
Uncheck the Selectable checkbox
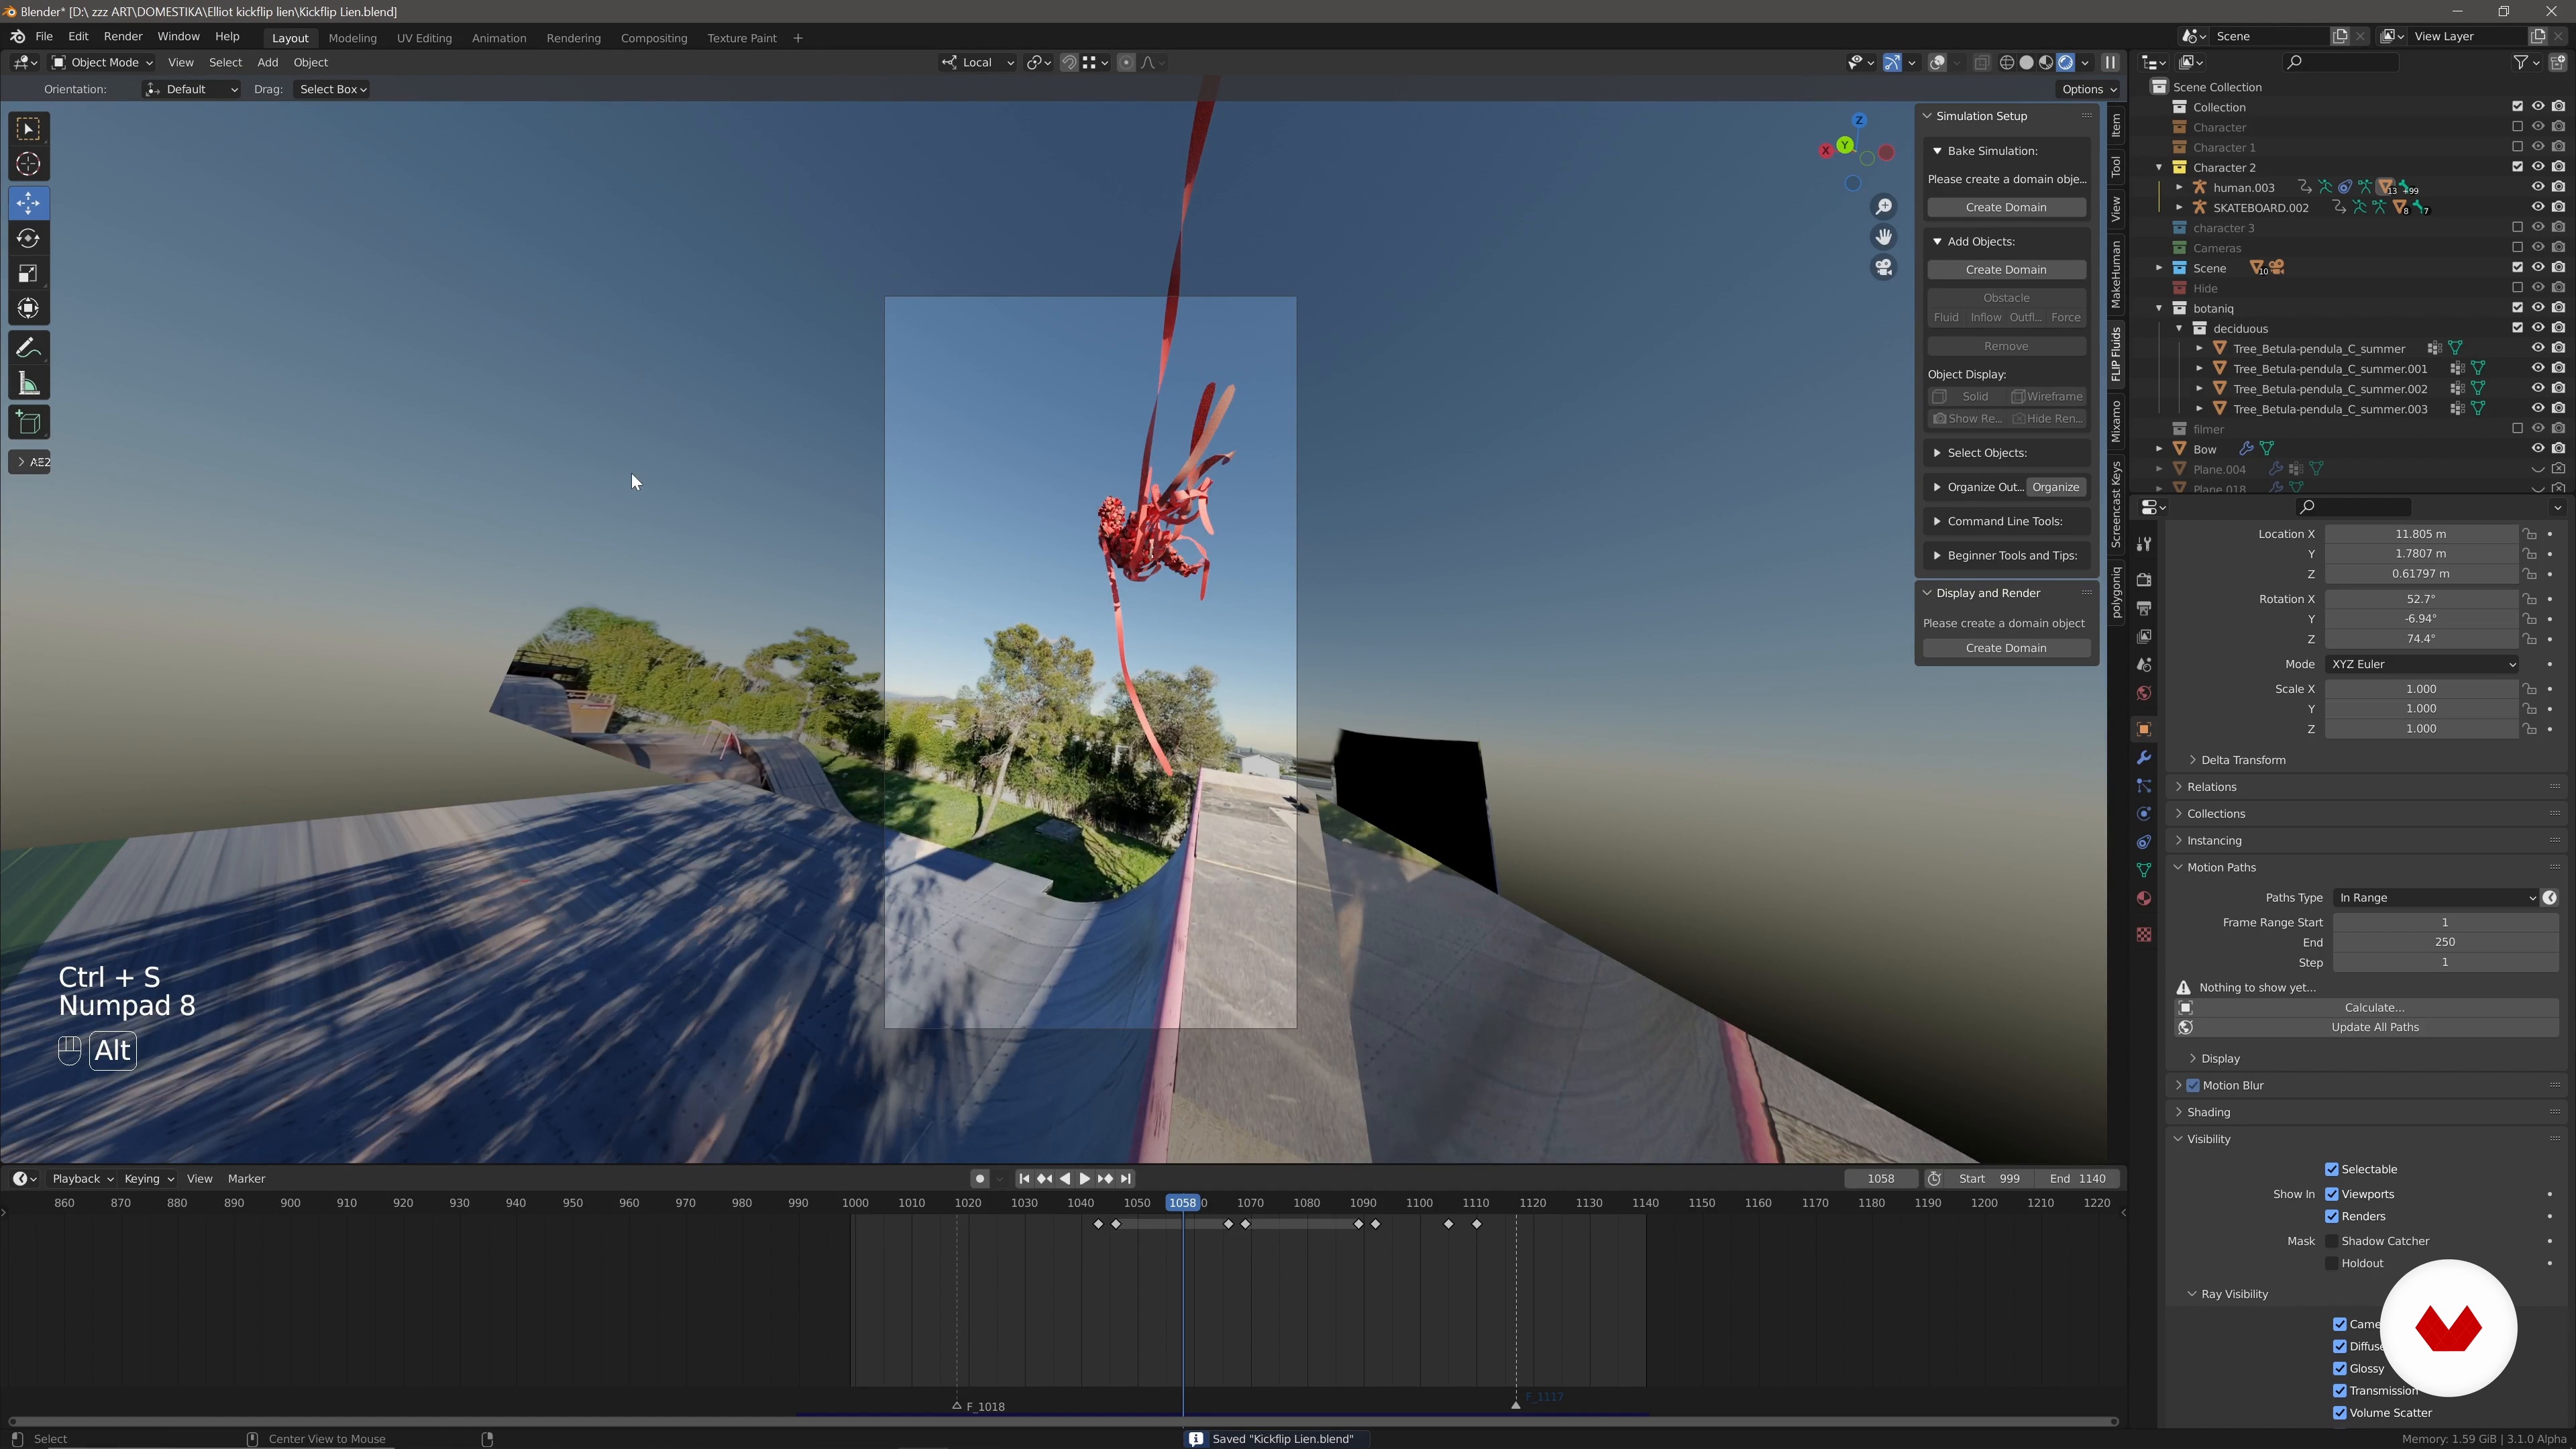tap(2332, 1169)
